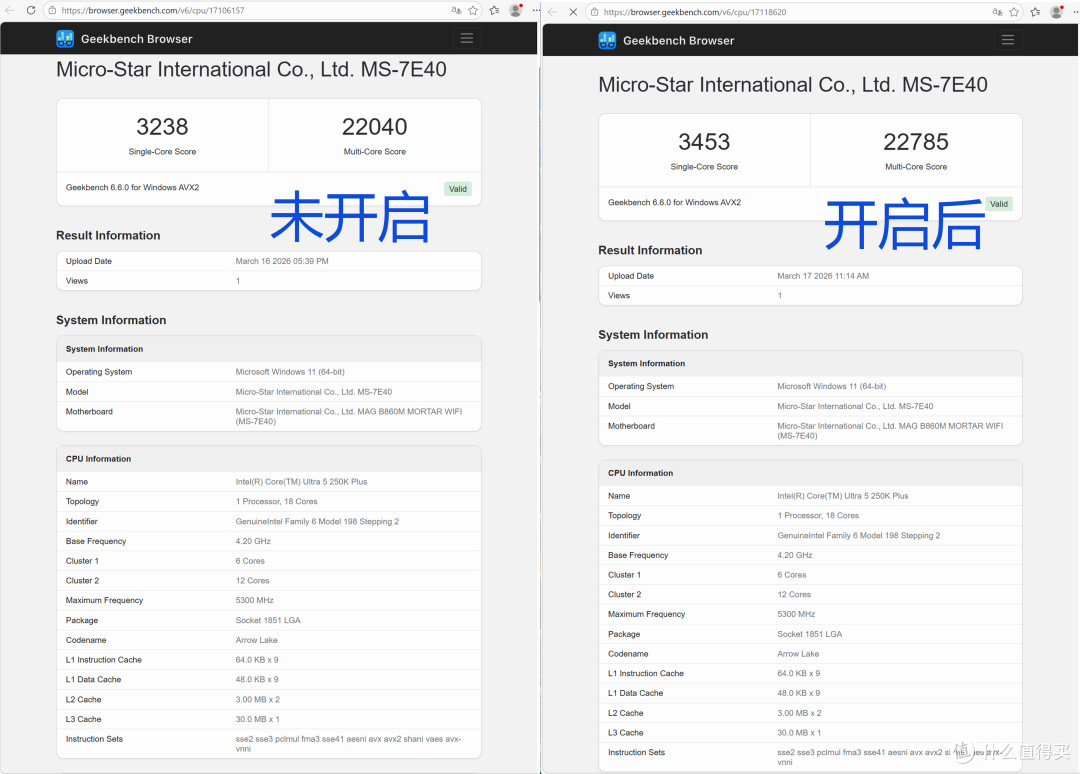Click the left window's vertical scrollbar thumb
This screenshot has height=774, width=1080.
tap(539, 186)
